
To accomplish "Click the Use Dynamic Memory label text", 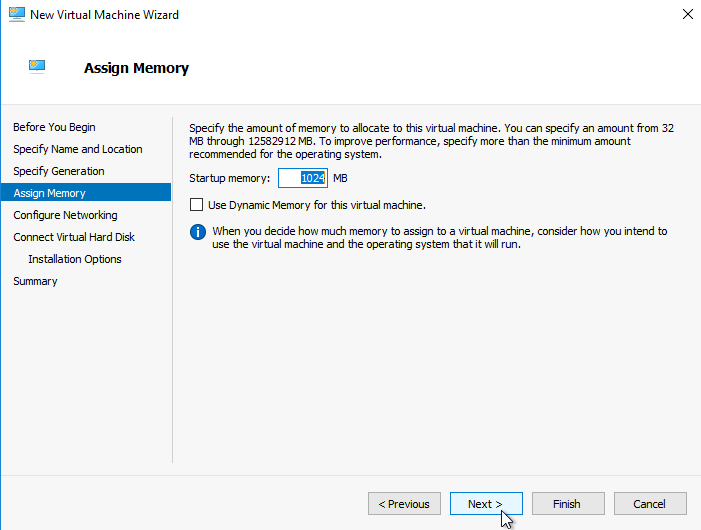I will 317,205.
